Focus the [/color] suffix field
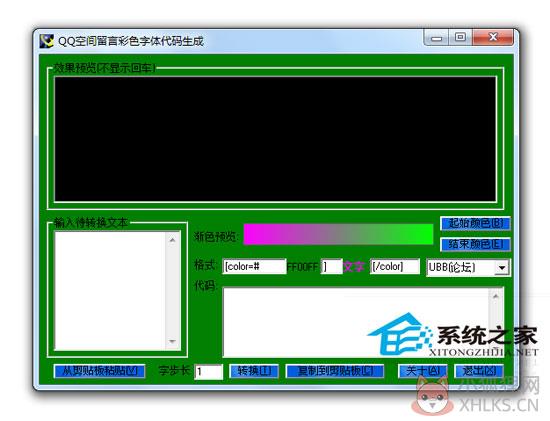 coord(395,267)
